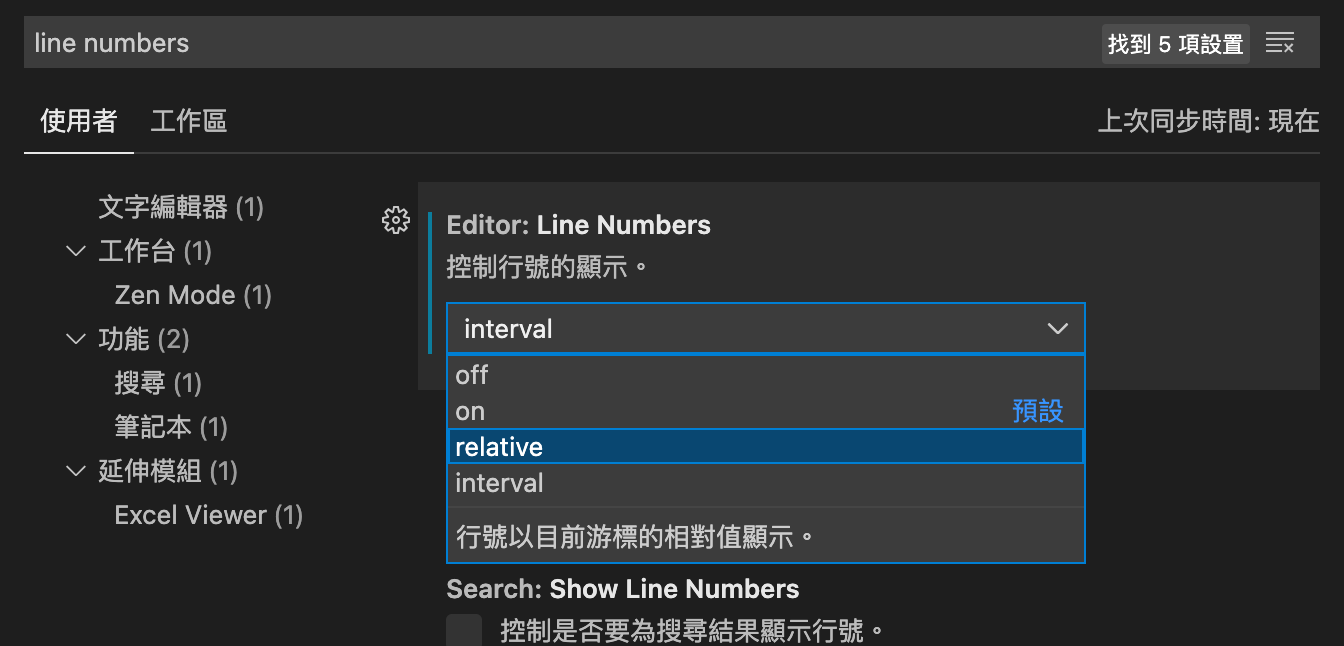Image resolution: width=1344 pixels, height=646 pixels.
Task: Pick the "interval" option in the list
Action: click(499, 483)
